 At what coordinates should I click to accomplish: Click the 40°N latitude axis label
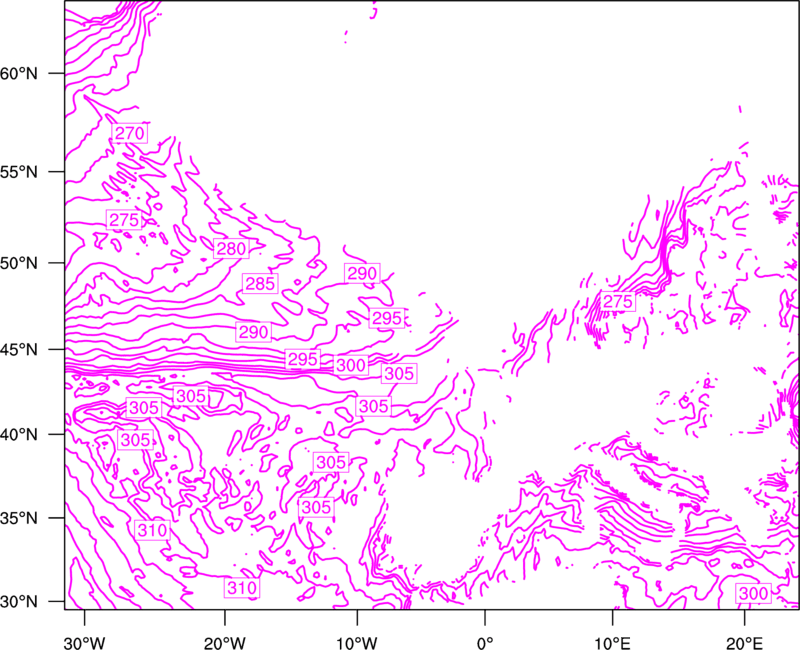tap(19, 435)
